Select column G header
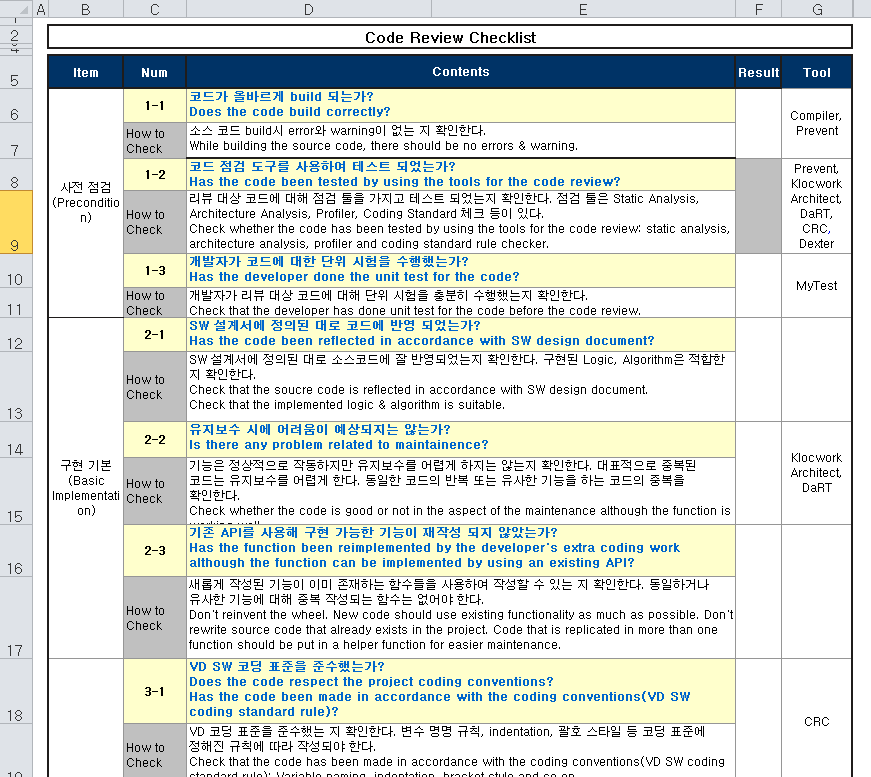 (x=817, y=9)
